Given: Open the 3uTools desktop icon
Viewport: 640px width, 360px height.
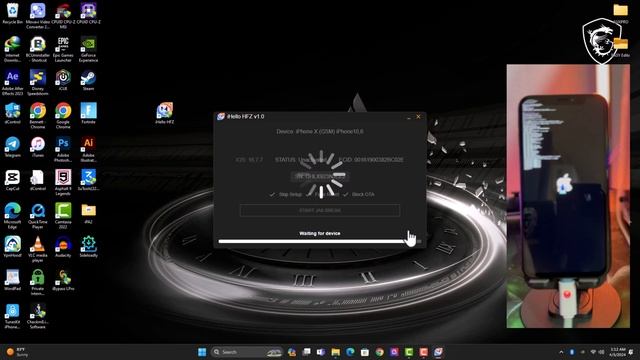Looking at the screenshot, I should click(x=88, y=180).
